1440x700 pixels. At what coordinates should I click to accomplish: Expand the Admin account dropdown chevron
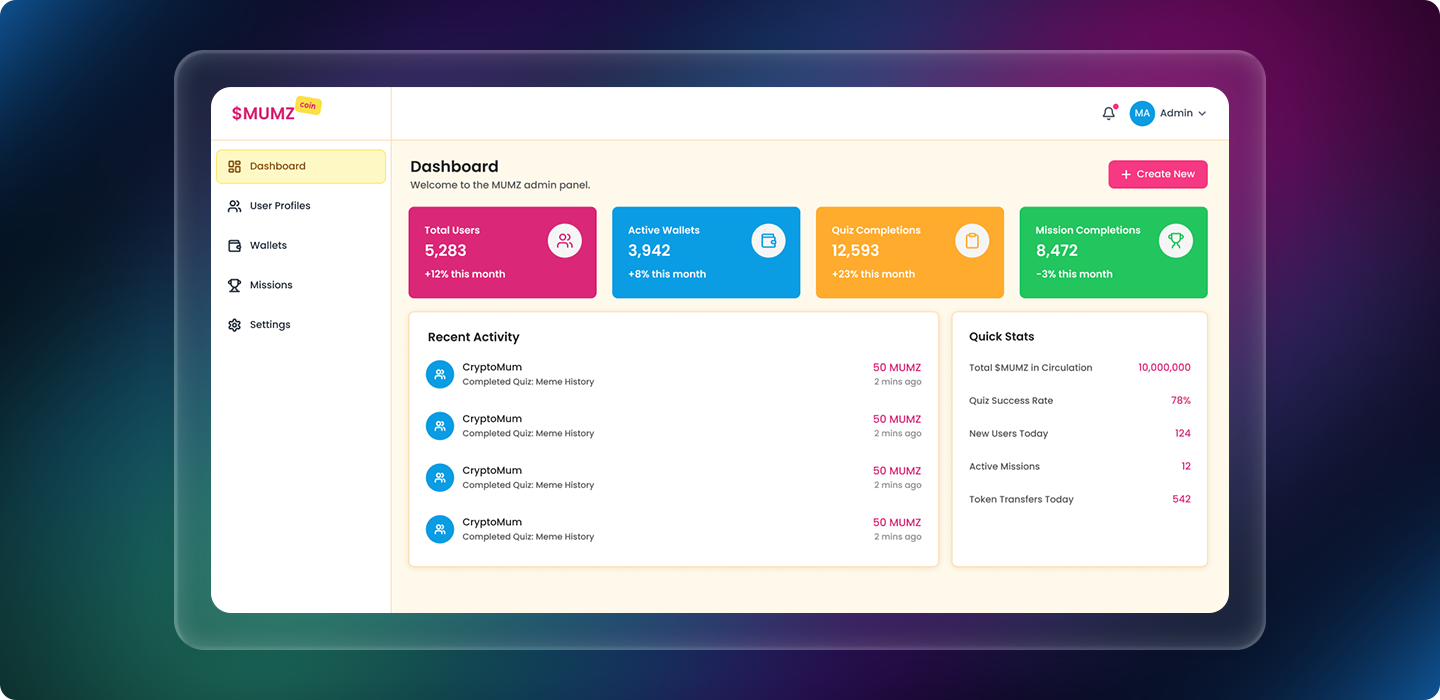(1202, 114)
